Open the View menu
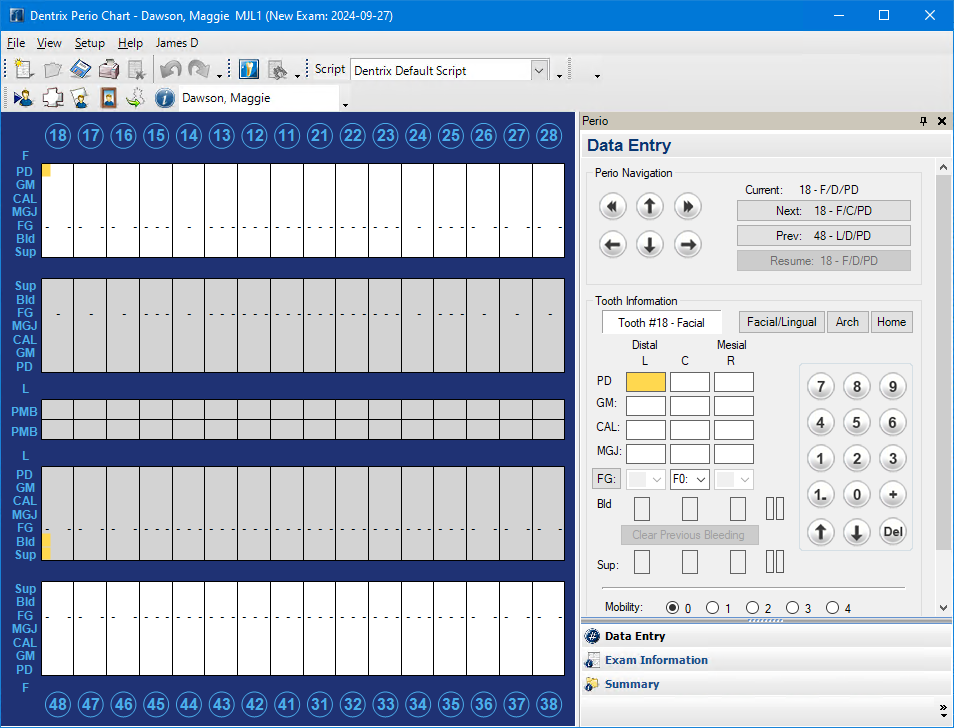The image size is (954, 728). (x=49, y=43)
